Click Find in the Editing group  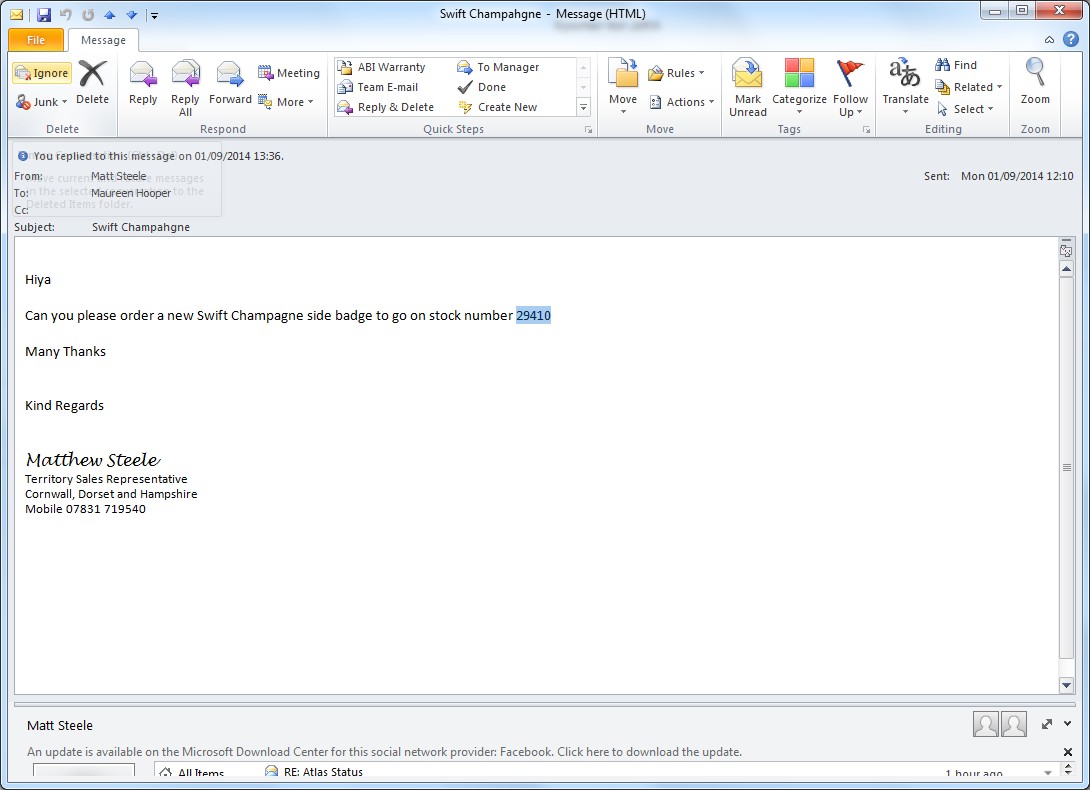tap(956, 65)
